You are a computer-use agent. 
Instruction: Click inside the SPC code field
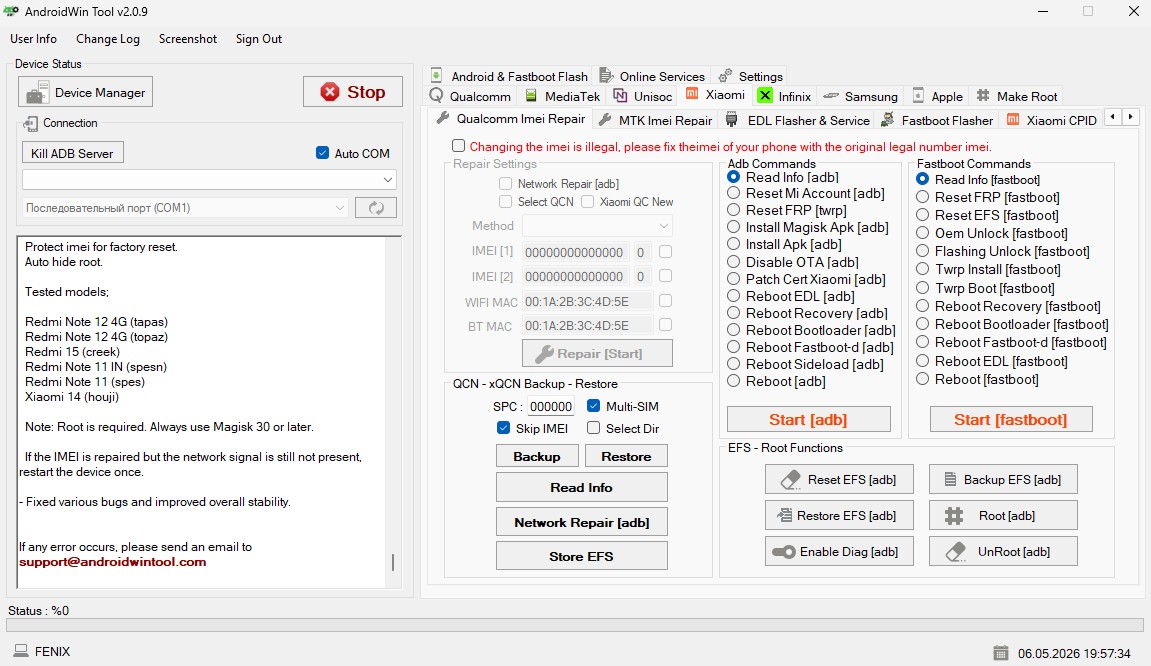pyautogui.click(x=551, y=406)
